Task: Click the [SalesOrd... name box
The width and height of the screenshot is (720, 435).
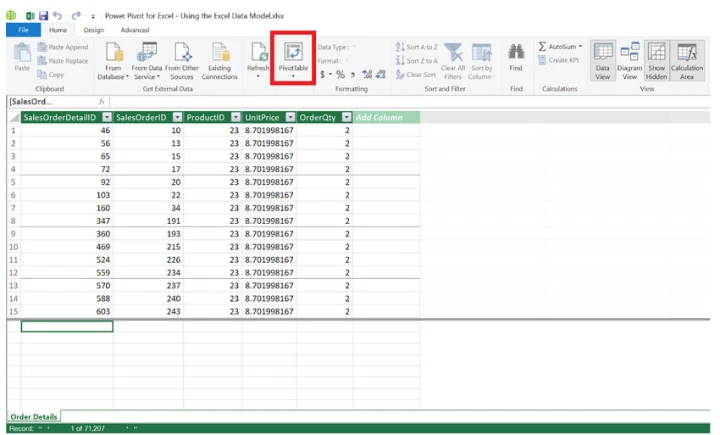Action: (51, 102)
